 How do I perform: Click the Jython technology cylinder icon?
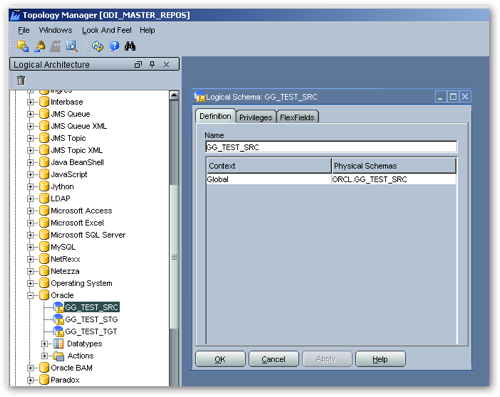coord(44,186)
